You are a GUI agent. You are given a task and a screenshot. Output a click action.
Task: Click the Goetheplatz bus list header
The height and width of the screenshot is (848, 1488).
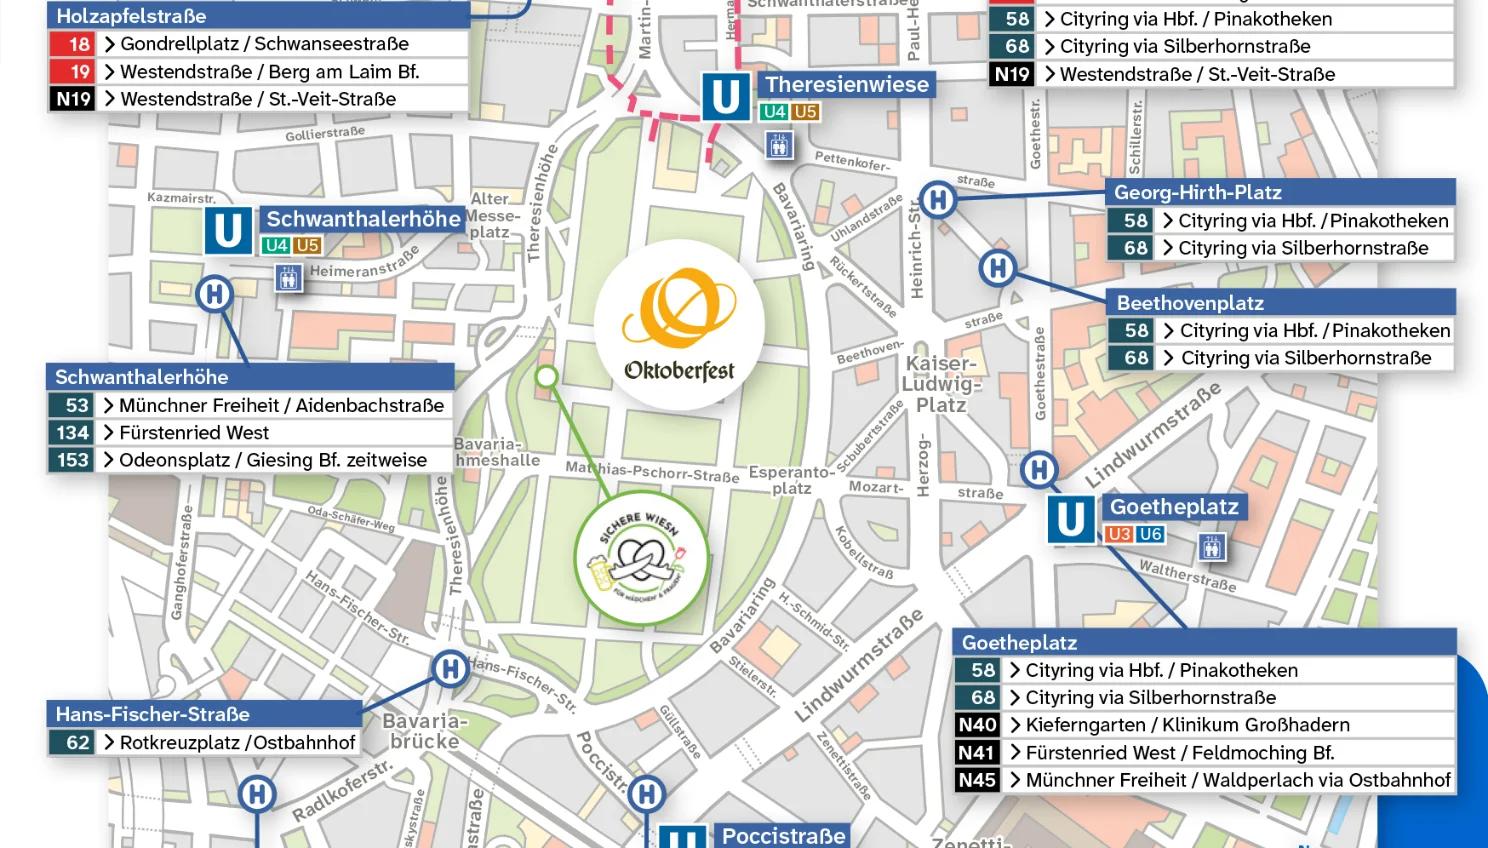[1205, 642]
